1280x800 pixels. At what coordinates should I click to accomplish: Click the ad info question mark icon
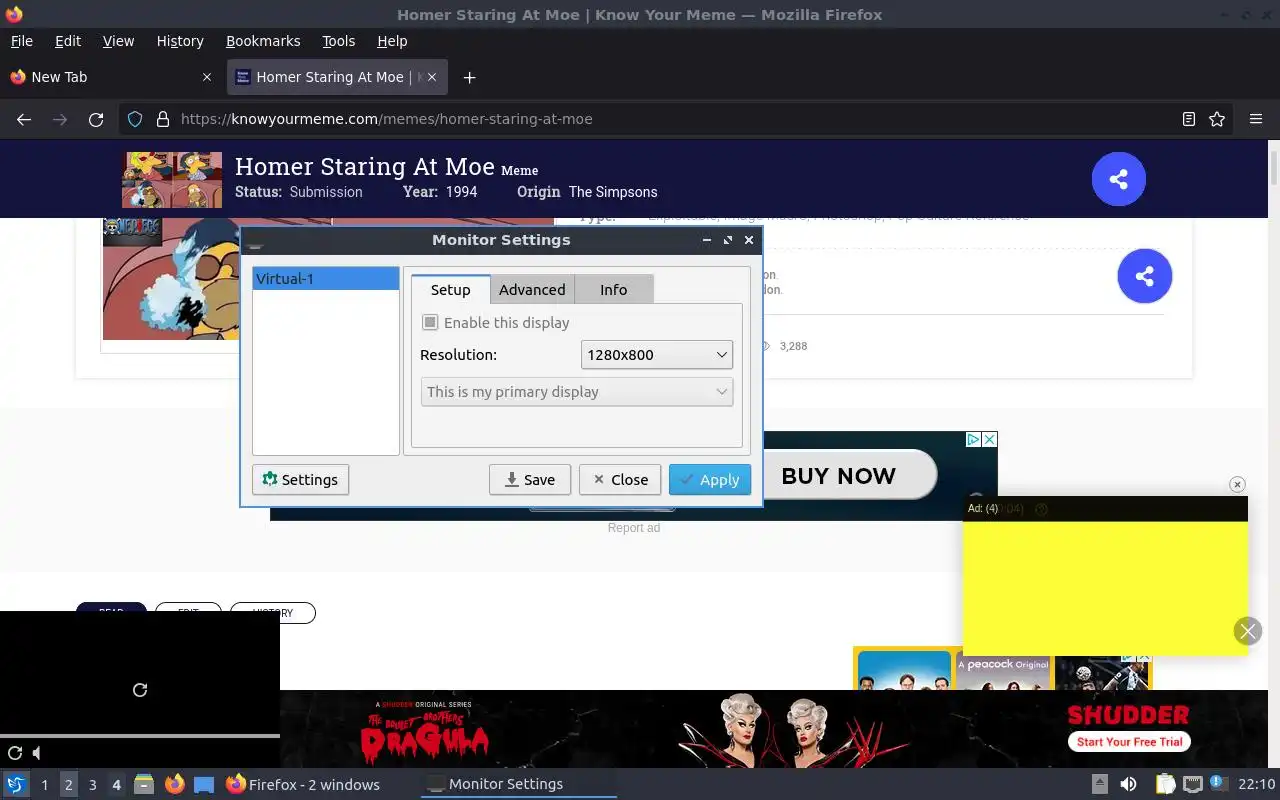point(1041,509)
